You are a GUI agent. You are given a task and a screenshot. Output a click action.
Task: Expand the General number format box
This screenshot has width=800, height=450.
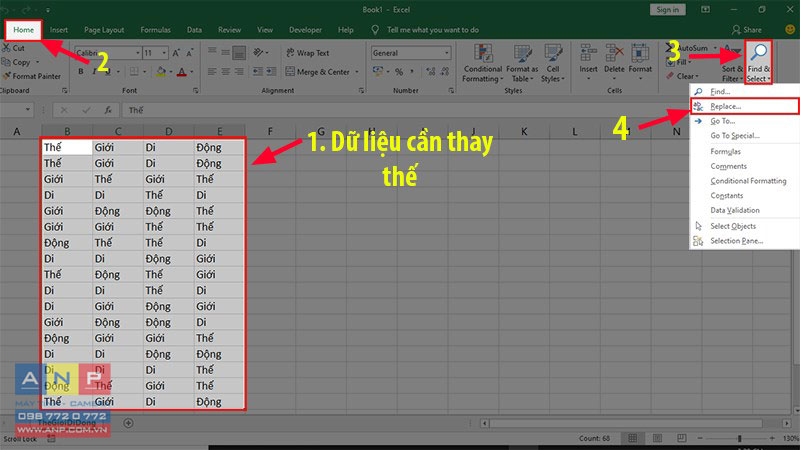tap(447, 53)
